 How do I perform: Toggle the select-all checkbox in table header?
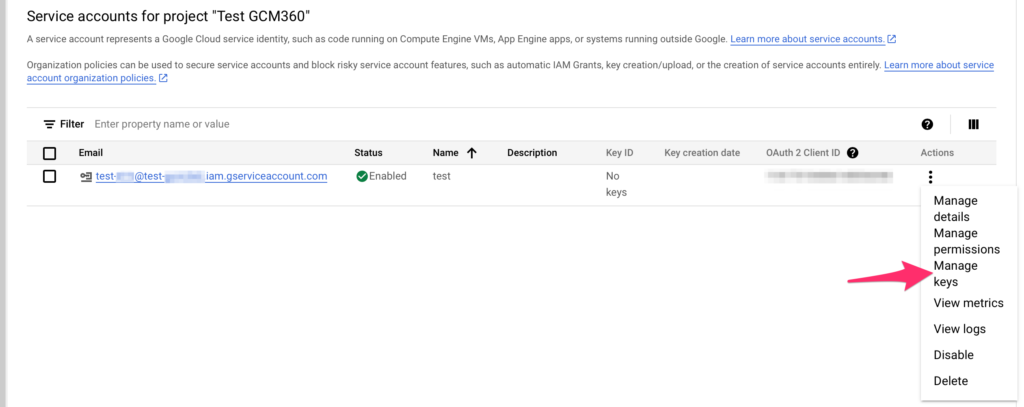tap(49, 153)
